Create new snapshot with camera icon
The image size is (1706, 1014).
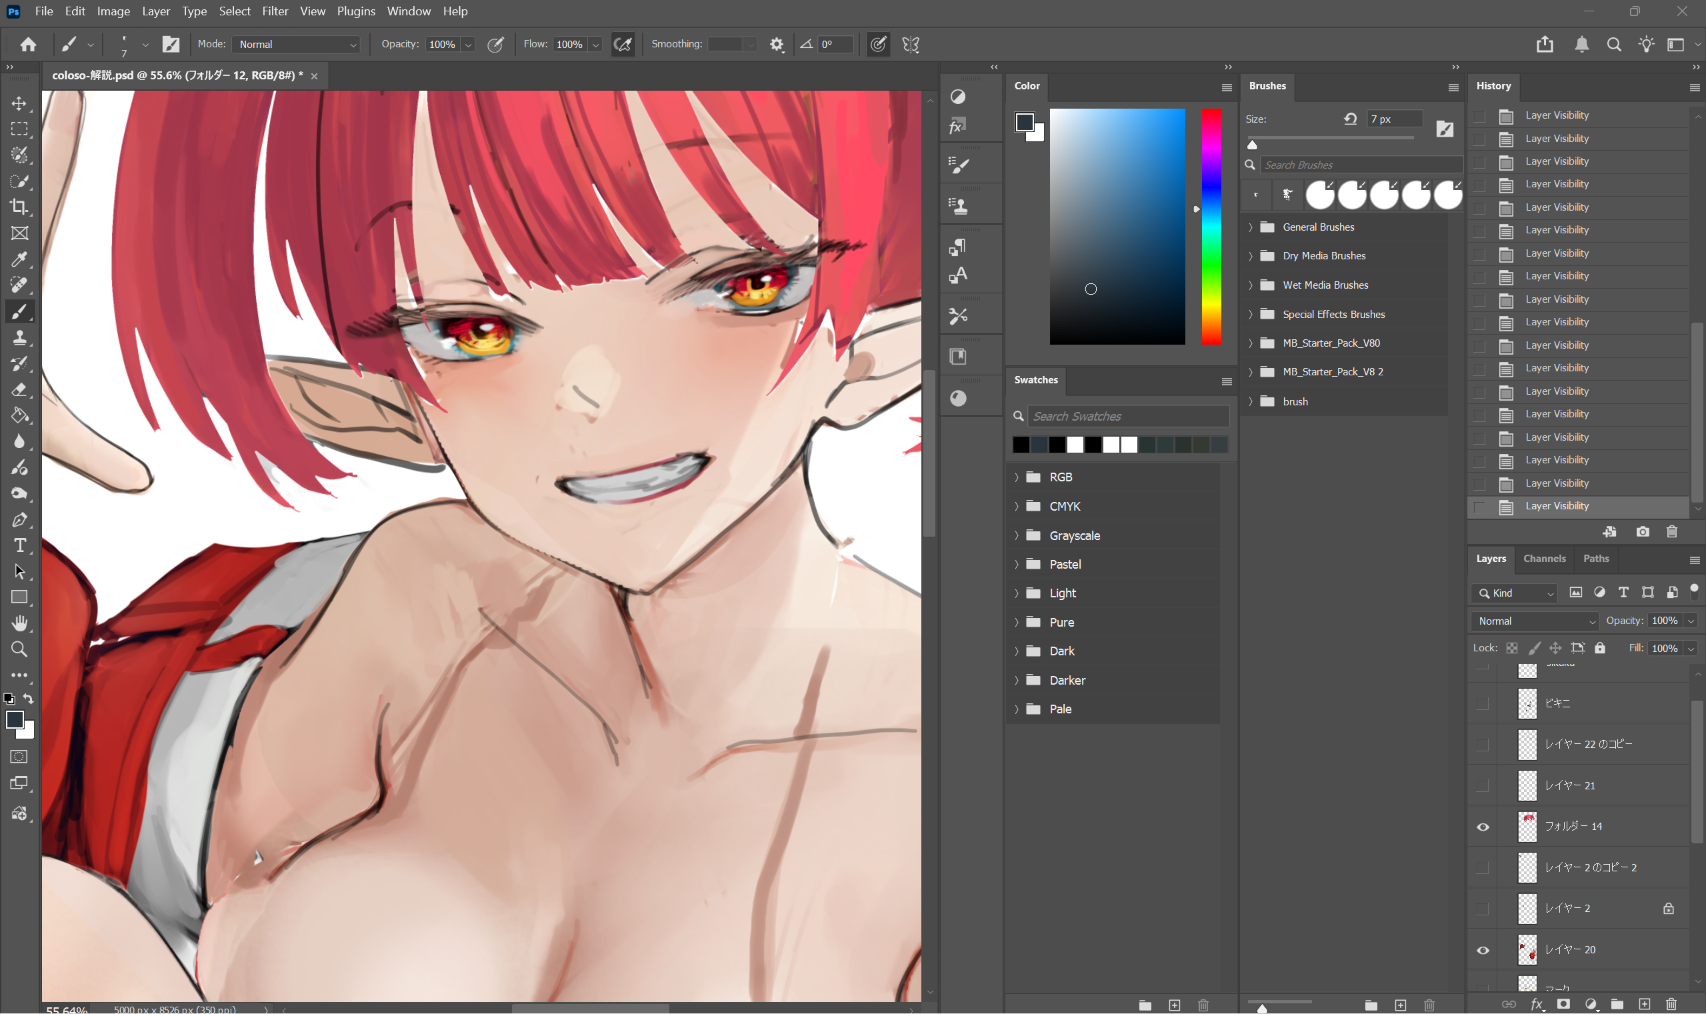[1642, 532]
